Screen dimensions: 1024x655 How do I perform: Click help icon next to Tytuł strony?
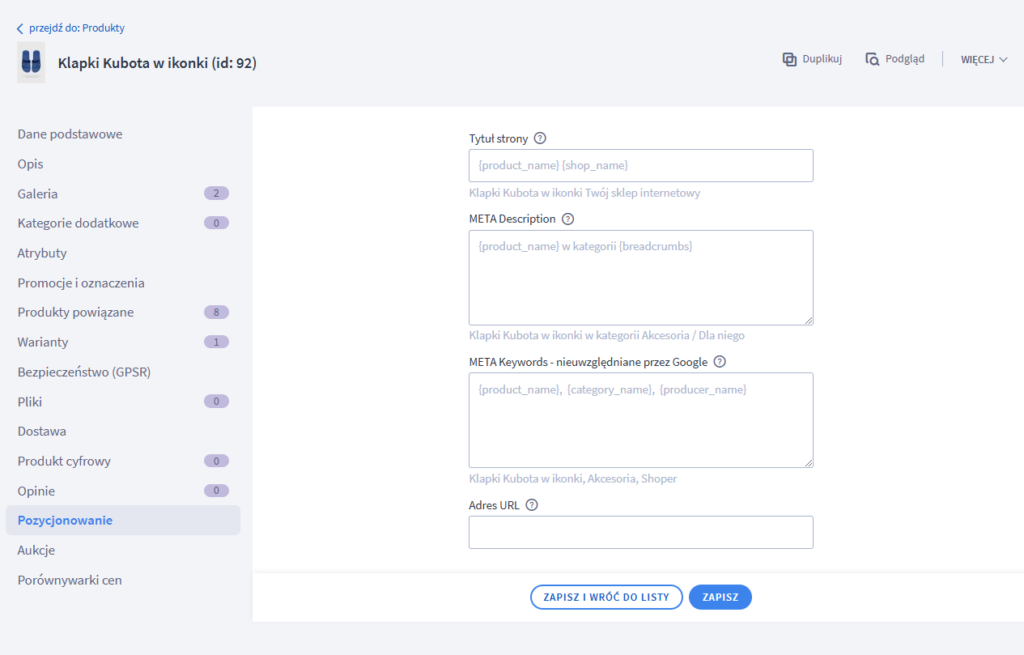coord(539,138)
